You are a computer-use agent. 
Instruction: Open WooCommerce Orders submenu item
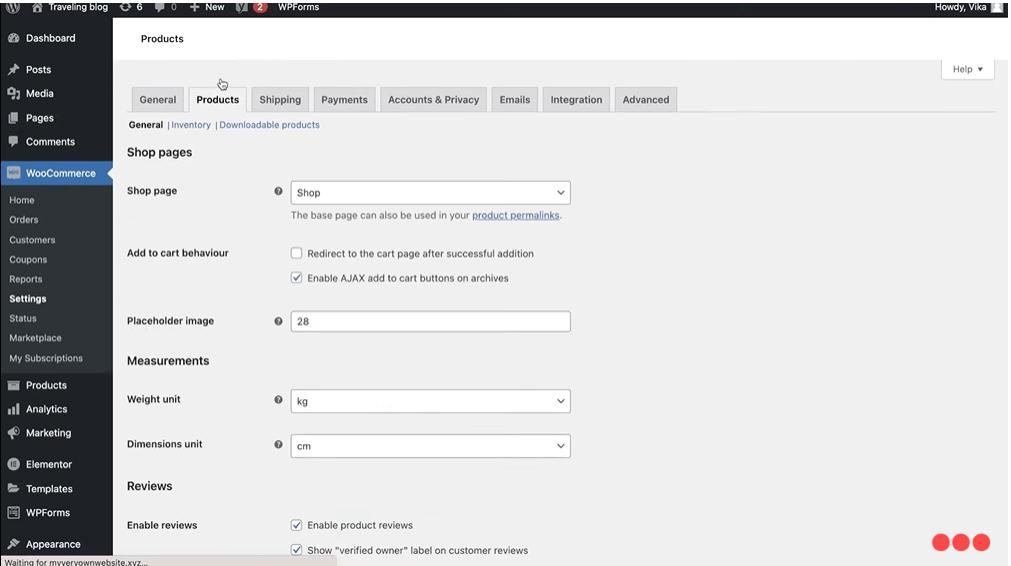point(24,220)
